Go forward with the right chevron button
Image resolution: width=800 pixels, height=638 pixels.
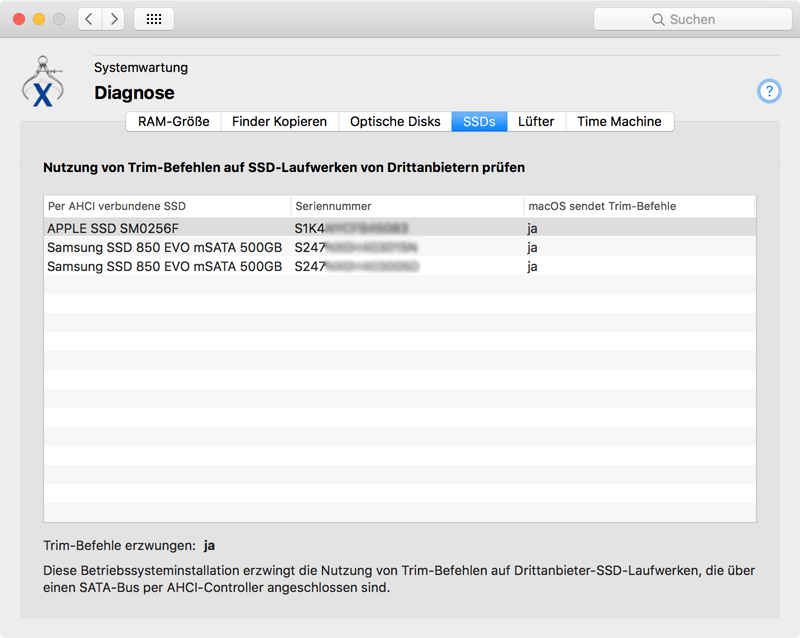pyautogui.click(x=113, y=19)
